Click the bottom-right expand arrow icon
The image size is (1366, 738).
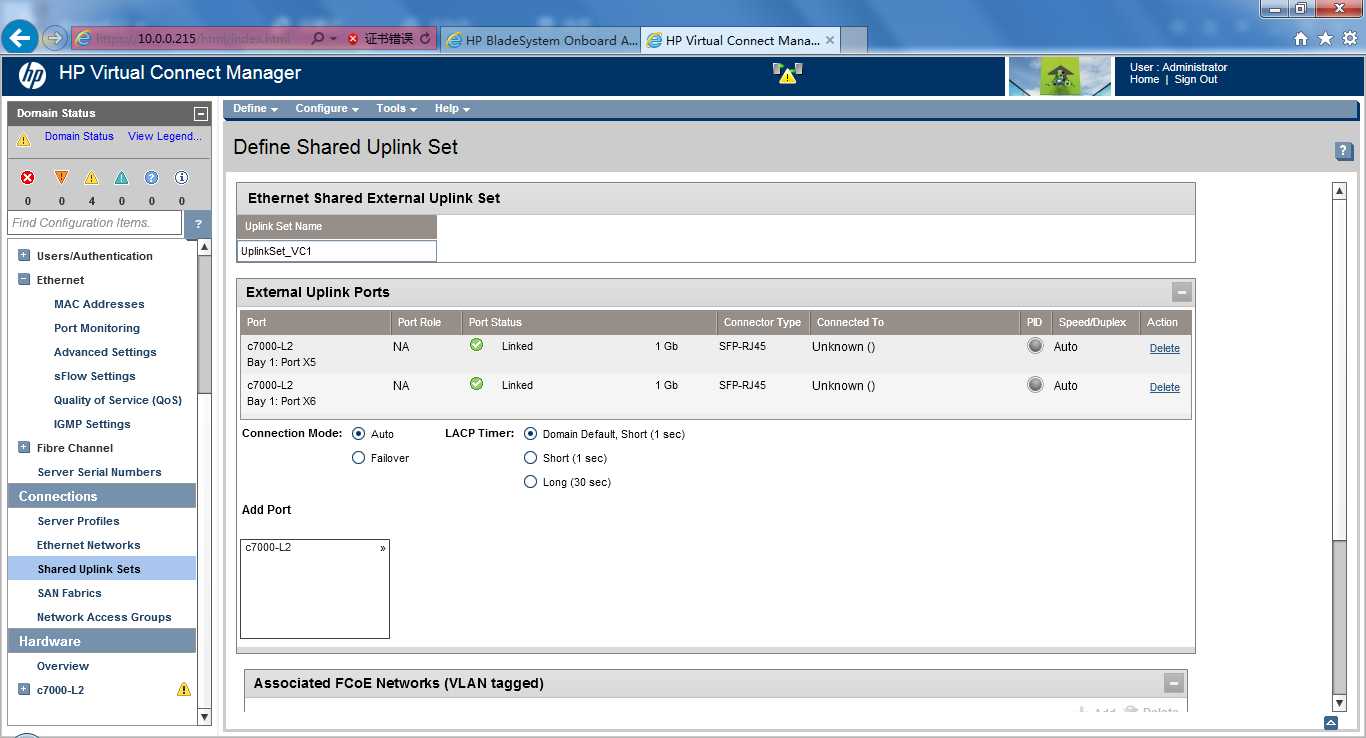(x=1331, y=722)
